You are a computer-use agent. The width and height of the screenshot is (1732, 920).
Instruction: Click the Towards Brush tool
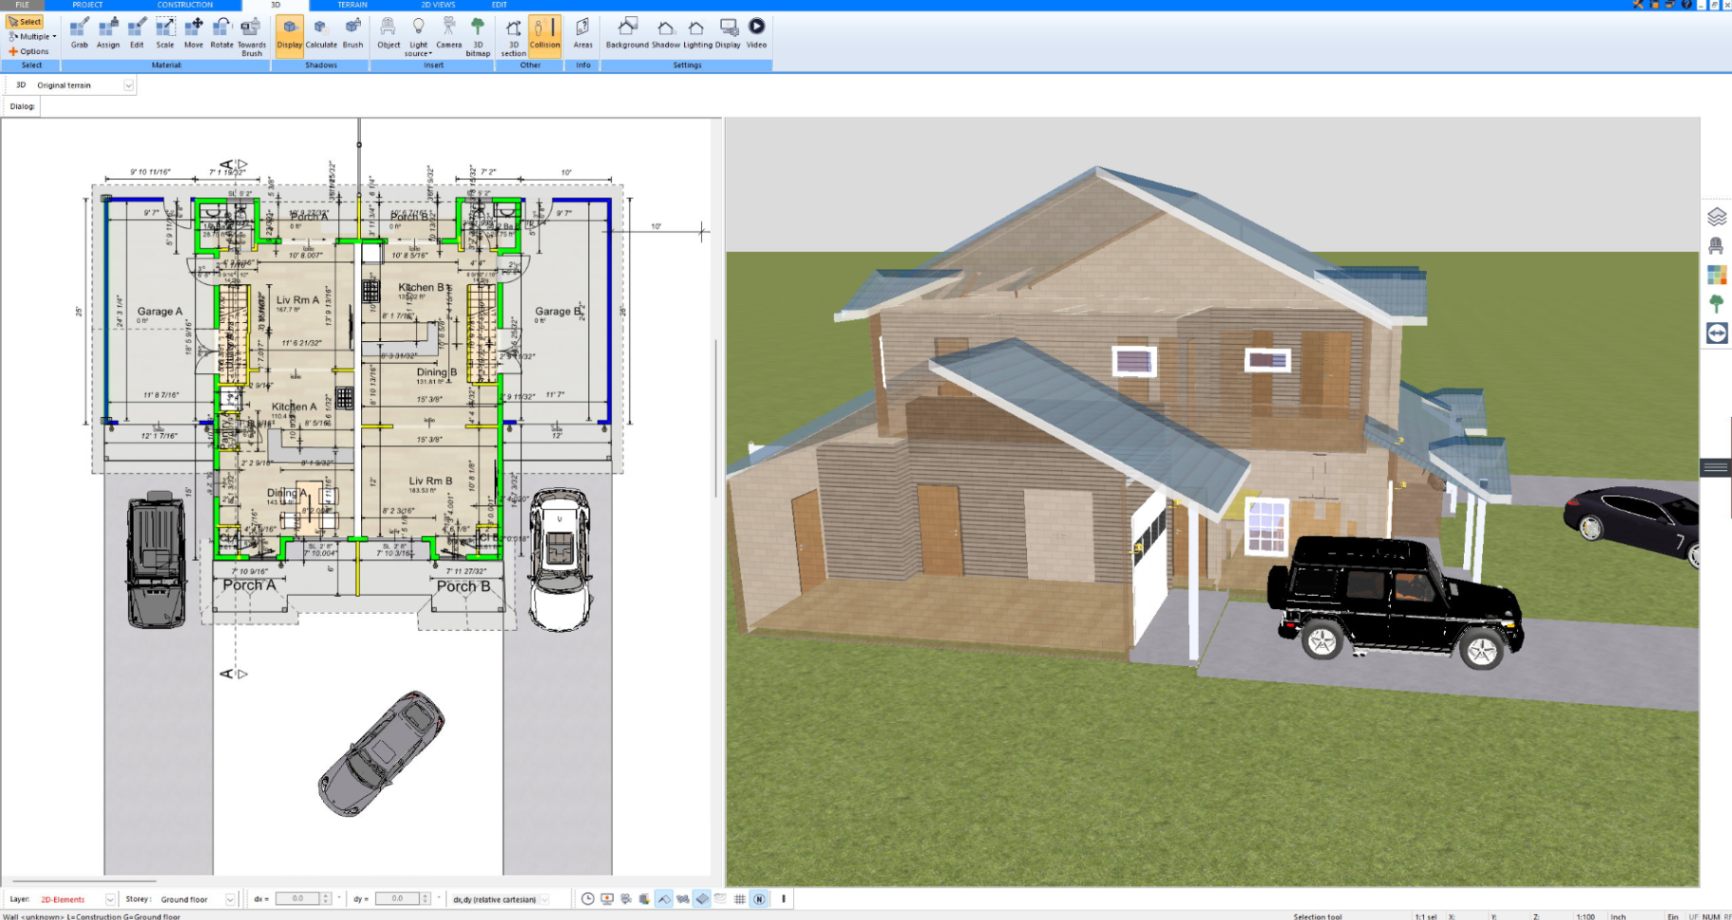pos(251,36)
